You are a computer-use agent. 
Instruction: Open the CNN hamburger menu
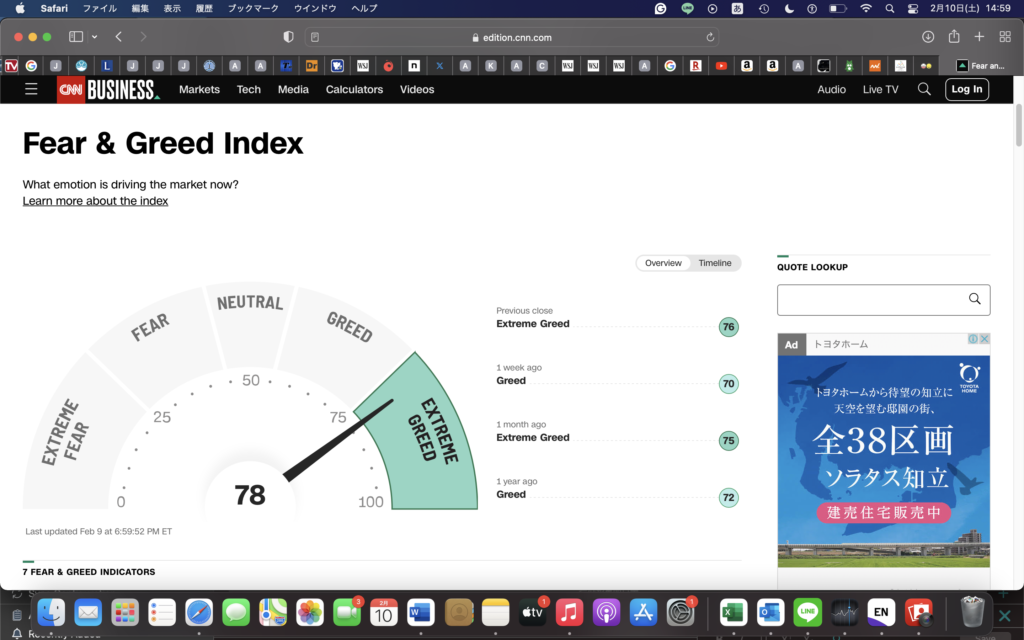pos(32,89)
